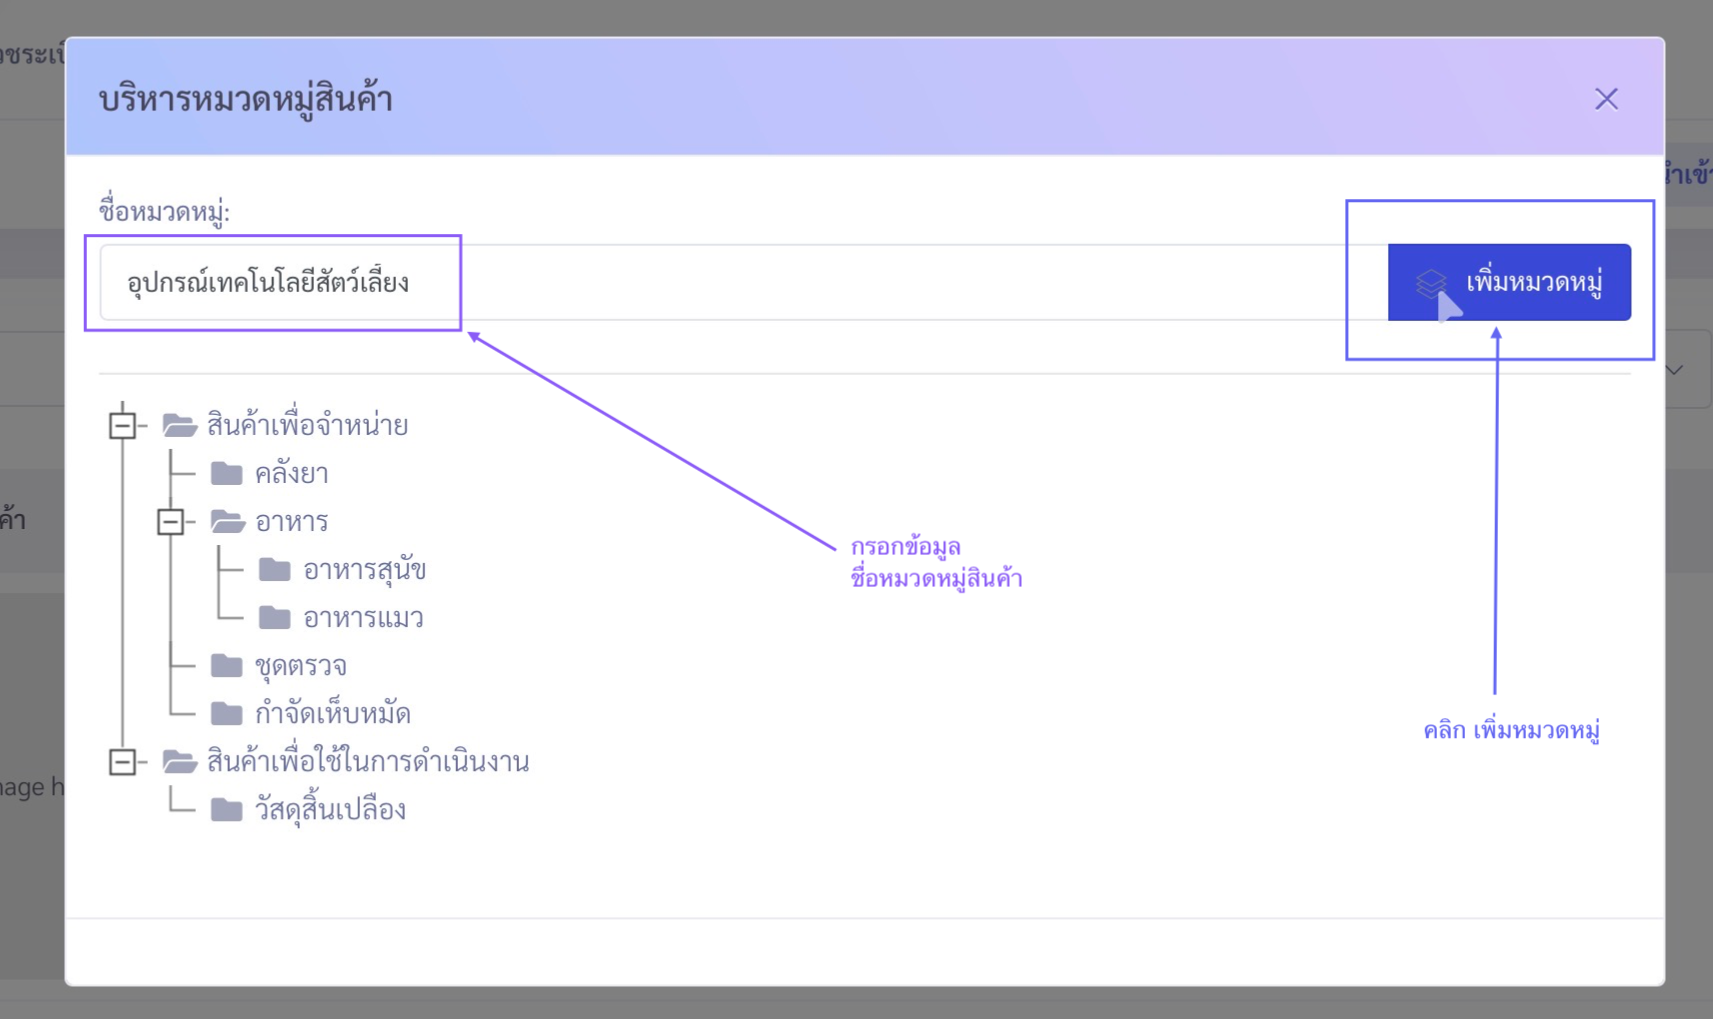Select the วัสดุสิ้นเปลือง category
Image resolution: width=1713 pixels, height=1019 pixels.
pos(330,809)
